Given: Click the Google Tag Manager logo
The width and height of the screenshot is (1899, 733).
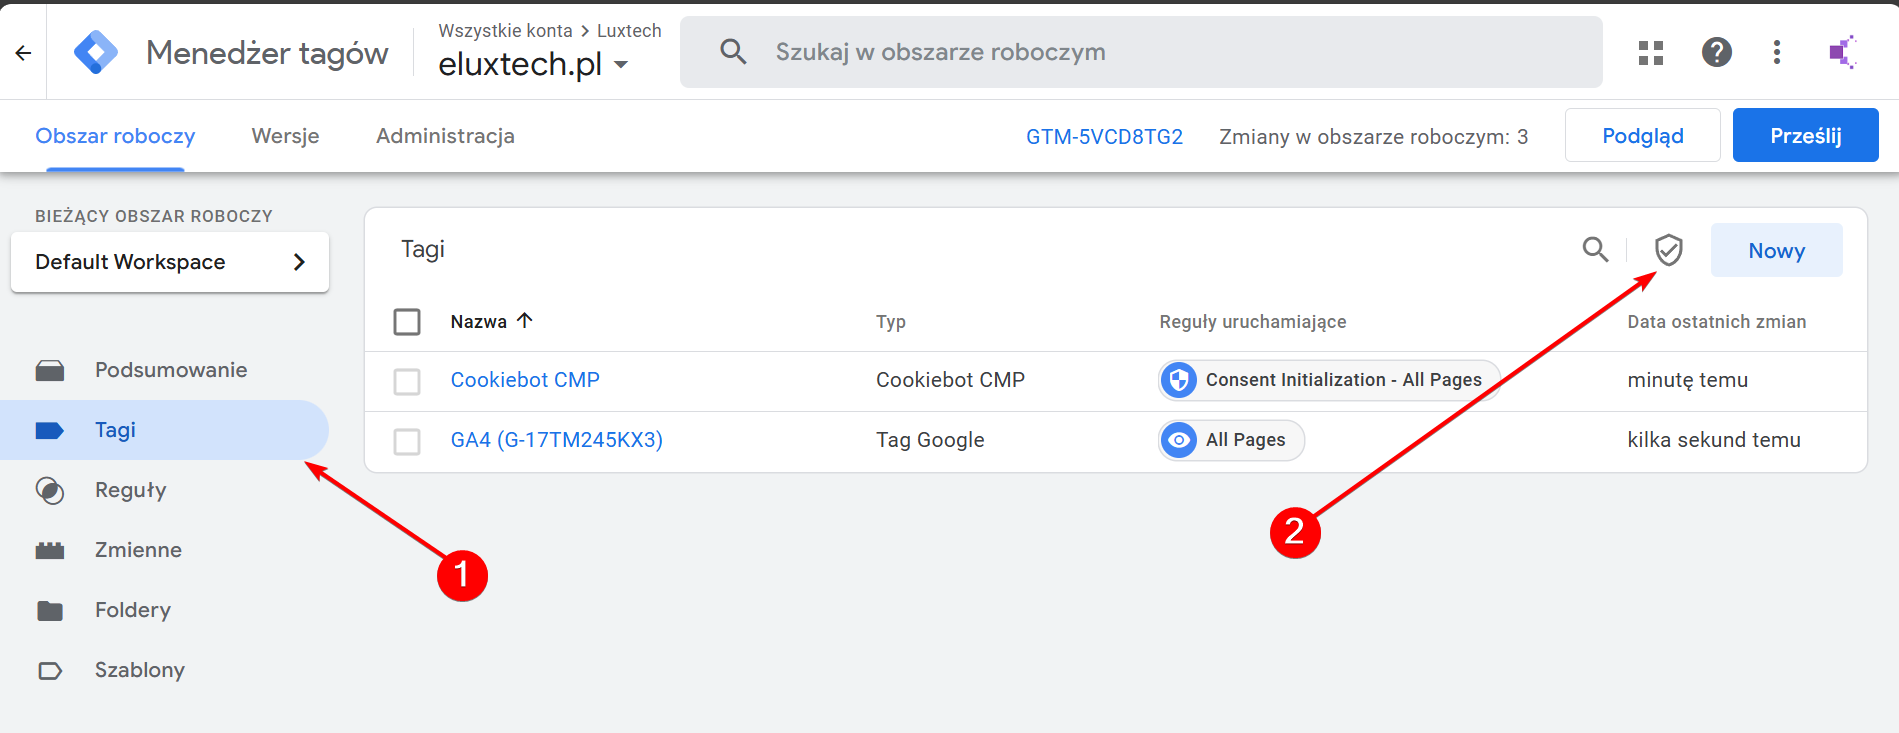Looking at the screenshot, I should point(96,52).
